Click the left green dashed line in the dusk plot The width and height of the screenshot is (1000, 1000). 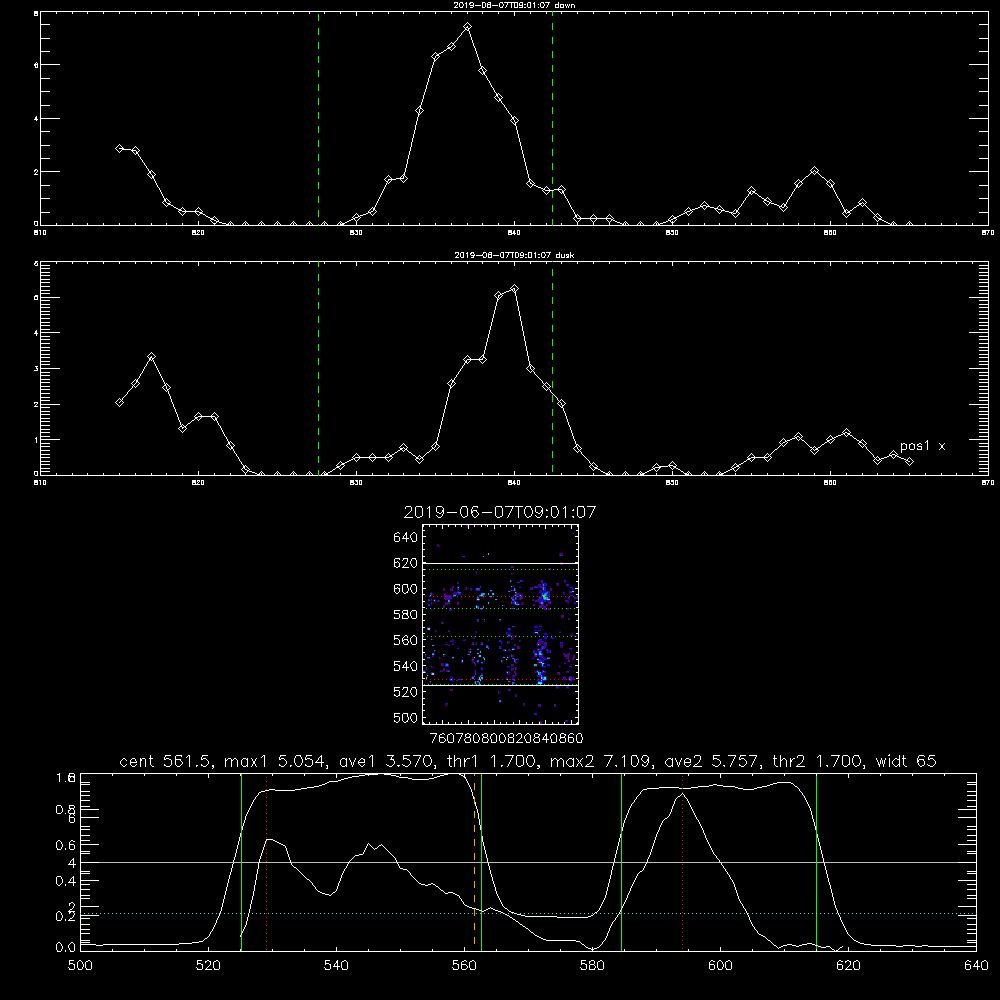(x=318, y=368)
